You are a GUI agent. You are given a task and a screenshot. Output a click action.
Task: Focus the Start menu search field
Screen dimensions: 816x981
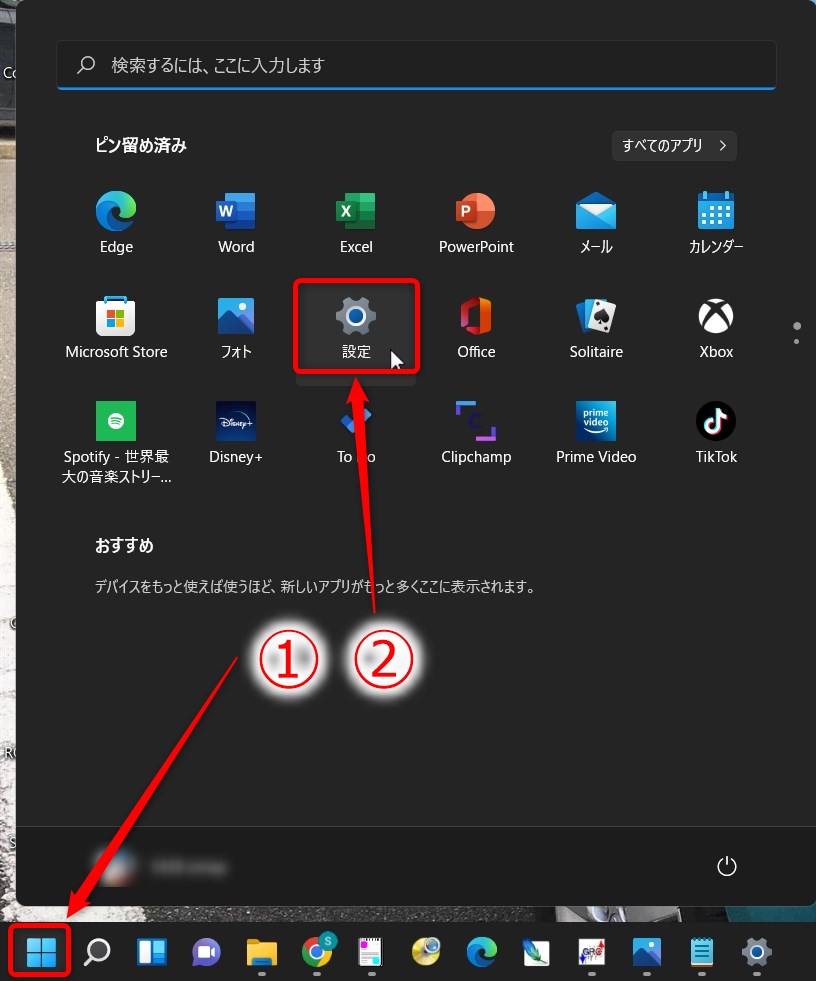(416, 65)
